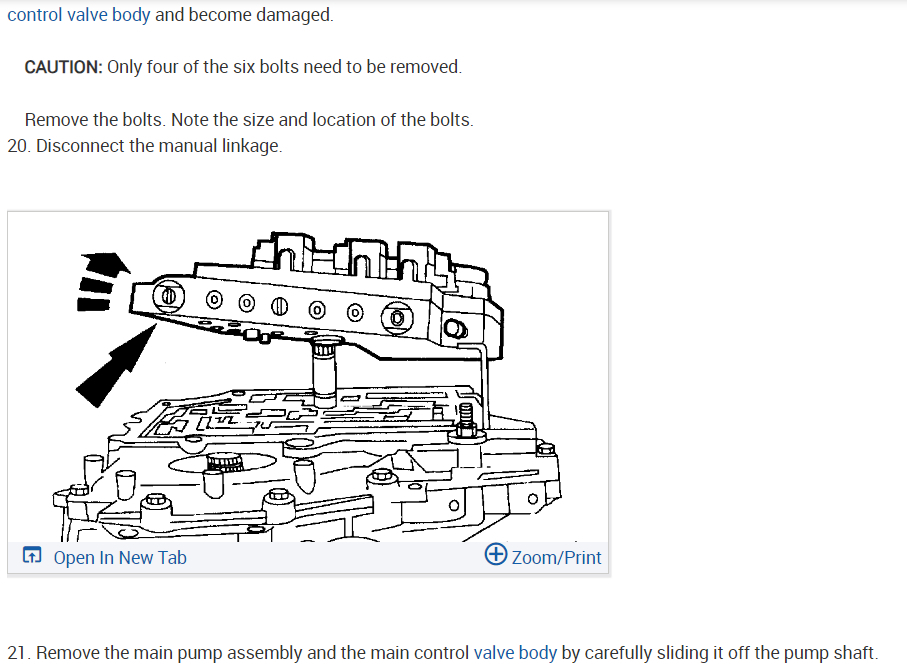Screen dimensions: 907x672
Task: Click the threaded stud with nut in diagram
Action: click(467, 421)
